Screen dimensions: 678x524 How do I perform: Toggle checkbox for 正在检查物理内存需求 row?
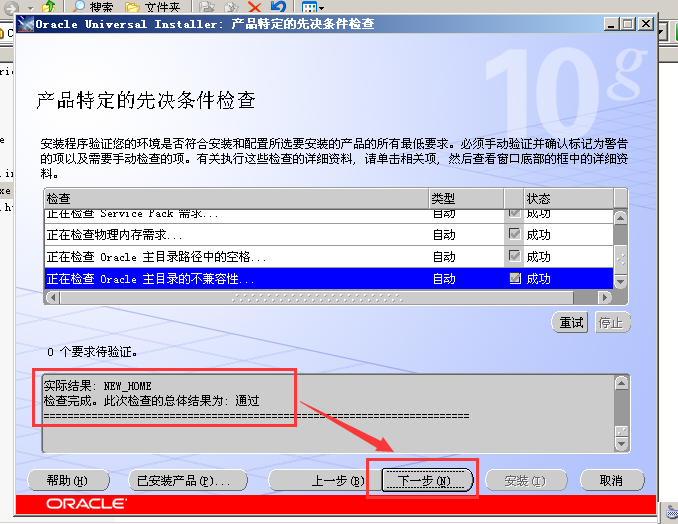click(514, 234)
